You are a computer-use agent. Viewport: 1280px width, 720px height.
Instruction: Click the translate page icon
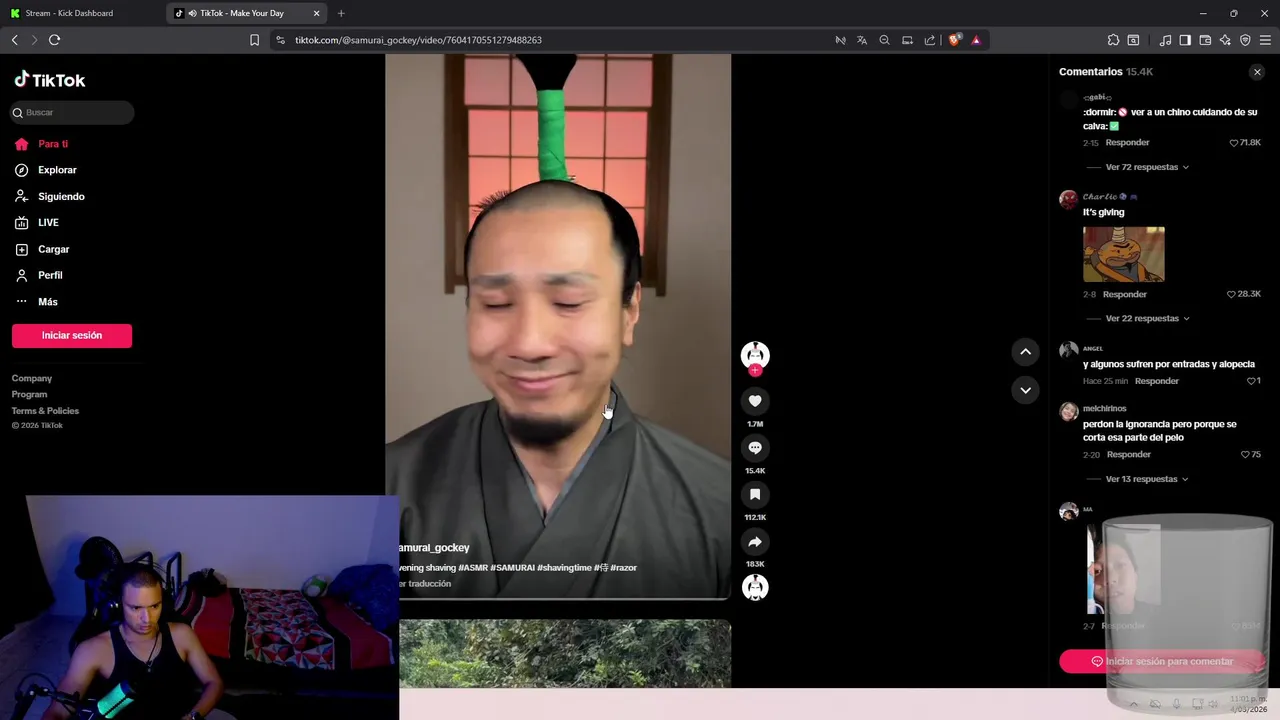[862, 40]
